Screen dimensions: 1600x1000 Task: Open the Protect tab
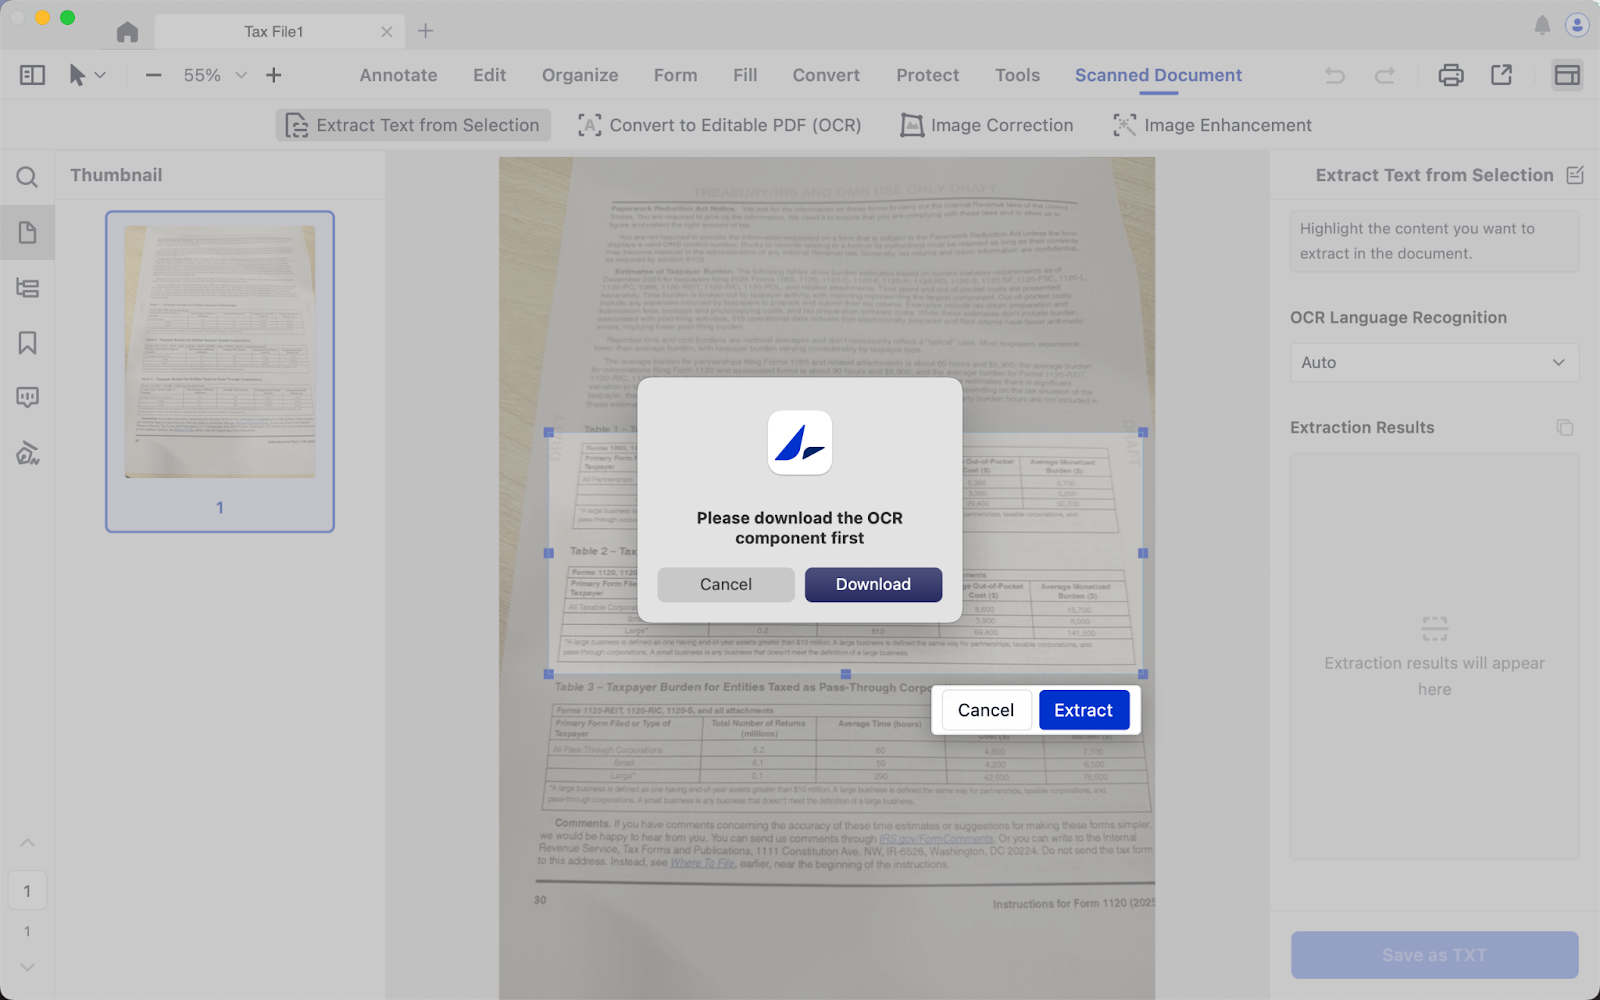[927, 75]
